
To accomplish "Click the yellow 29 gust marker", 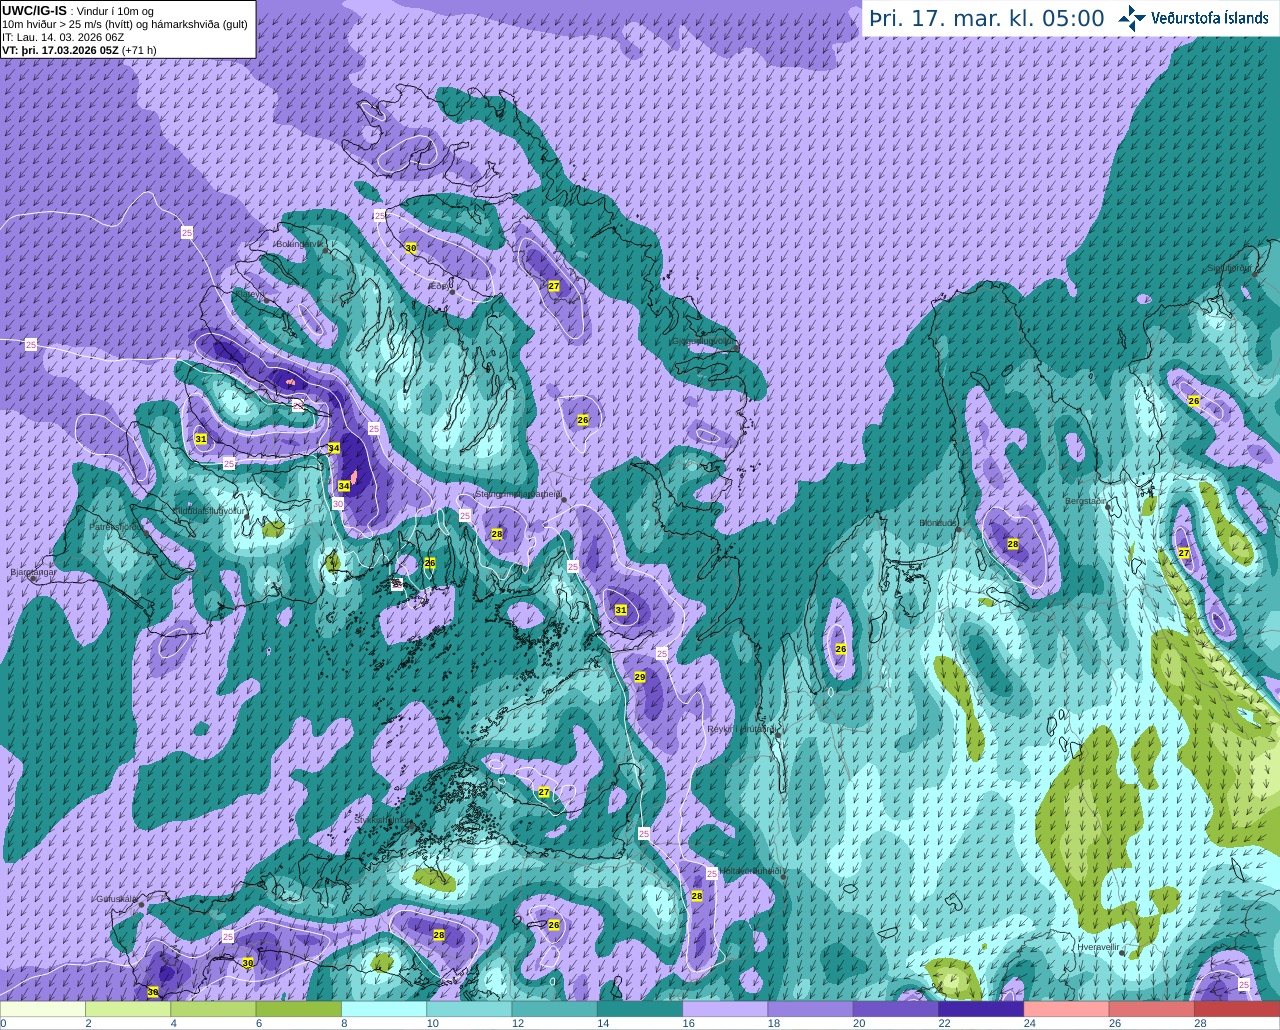I will [640, 677].
